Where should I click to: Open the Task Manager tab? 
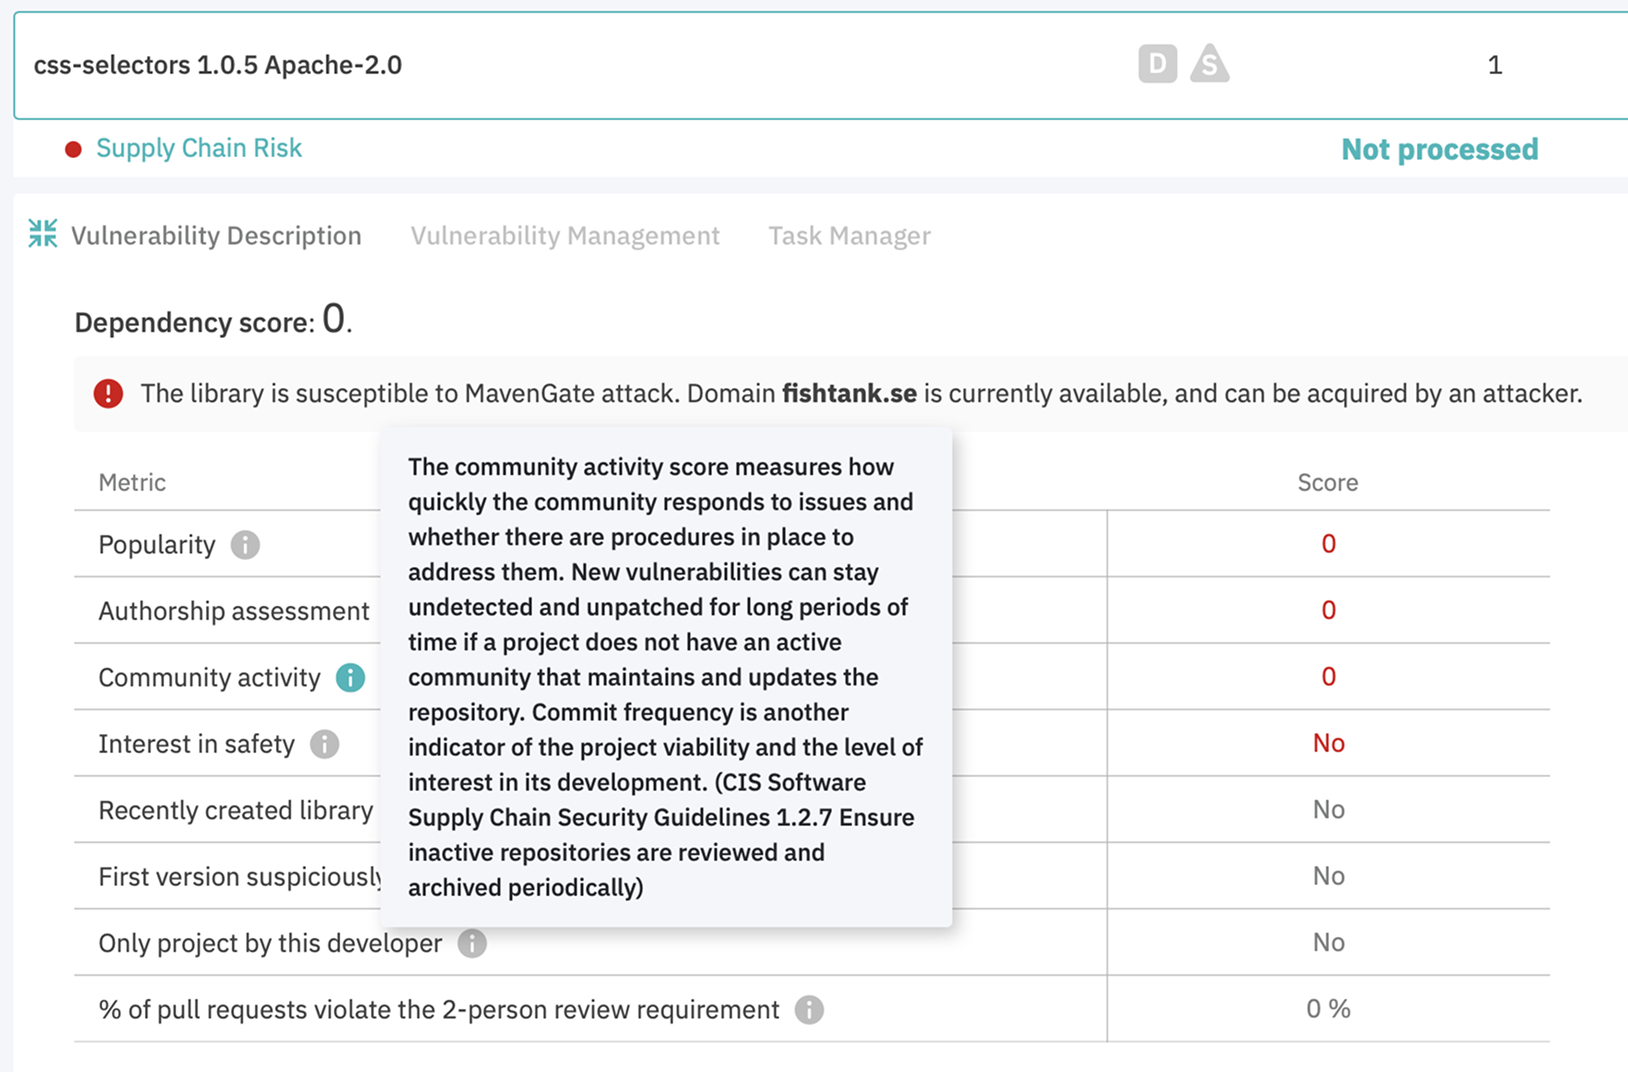tap(849, 235)
